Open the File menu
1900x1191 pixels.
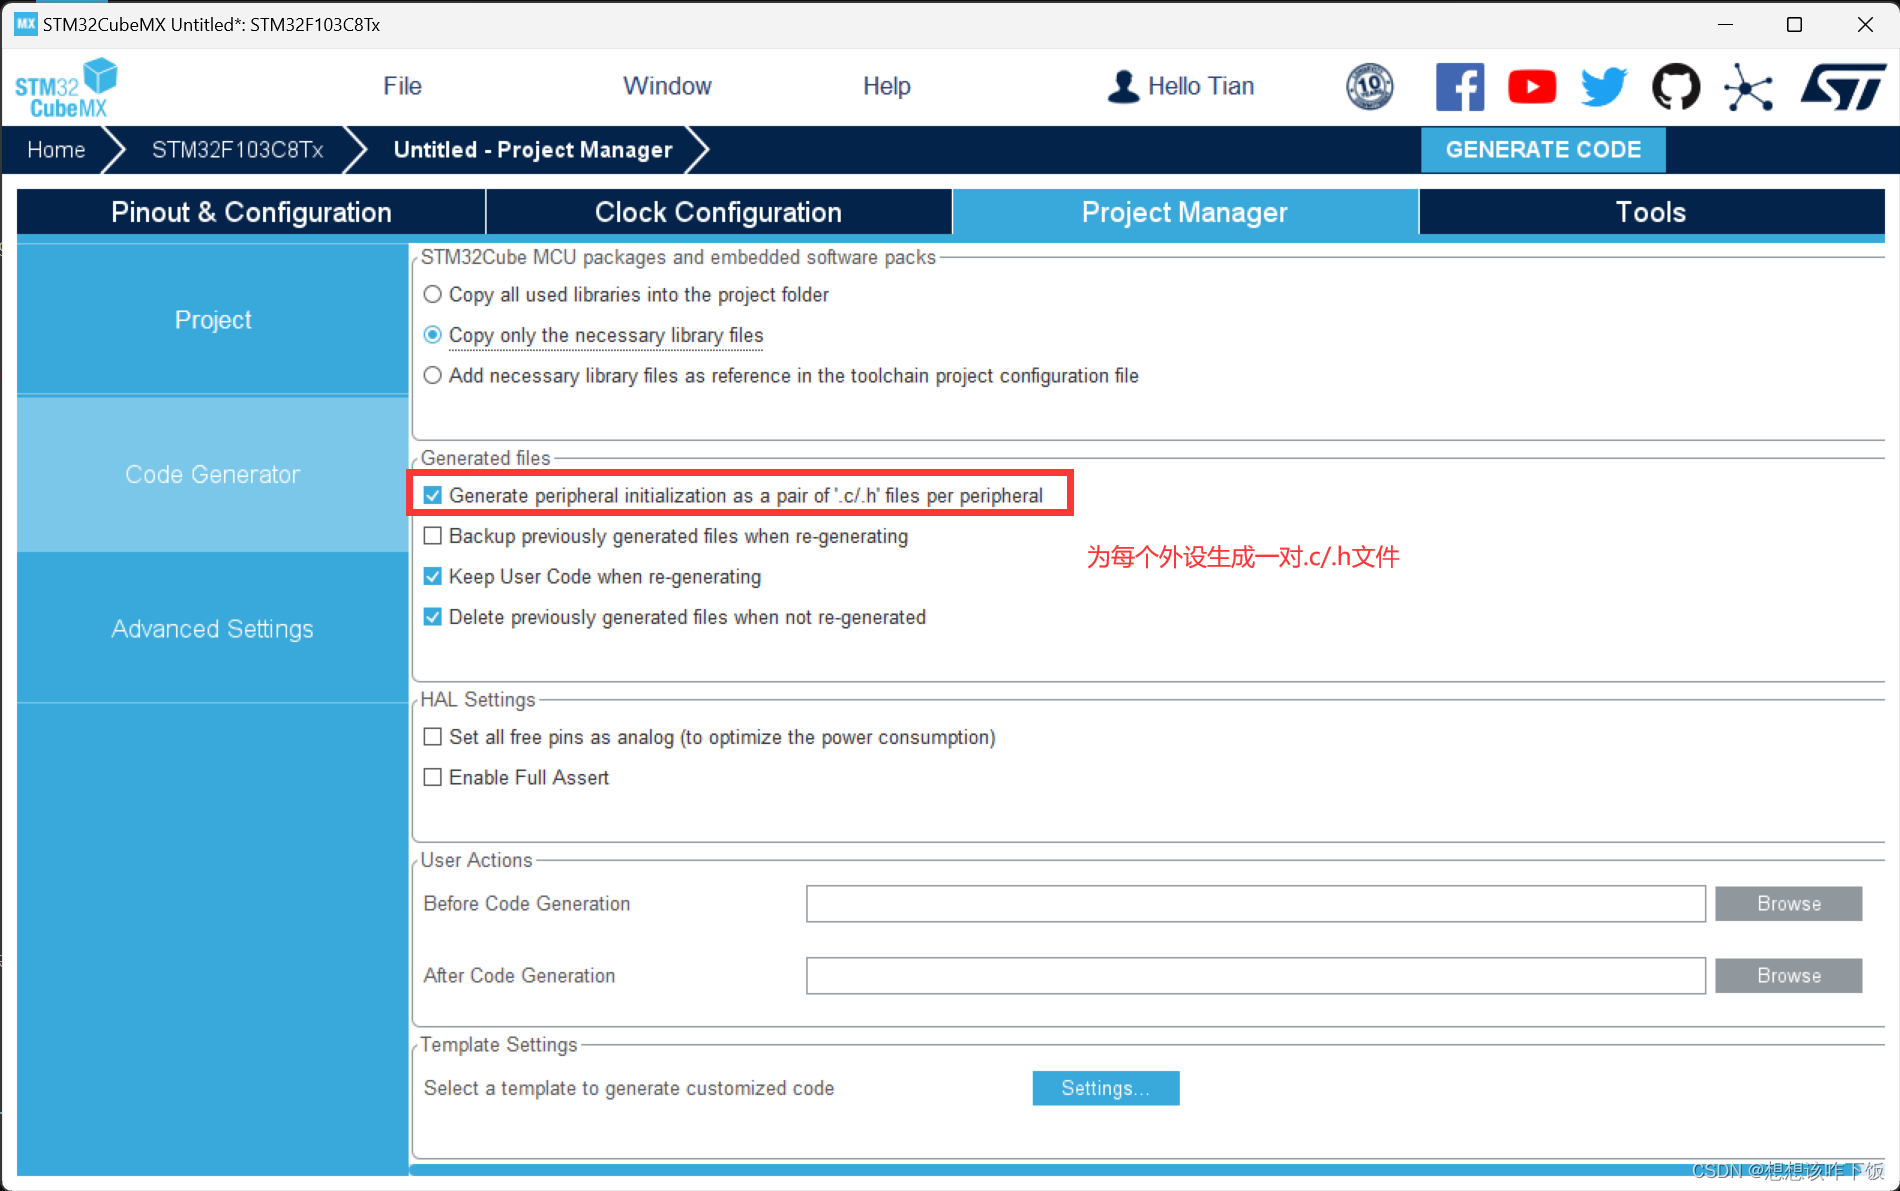pos(402,86)
